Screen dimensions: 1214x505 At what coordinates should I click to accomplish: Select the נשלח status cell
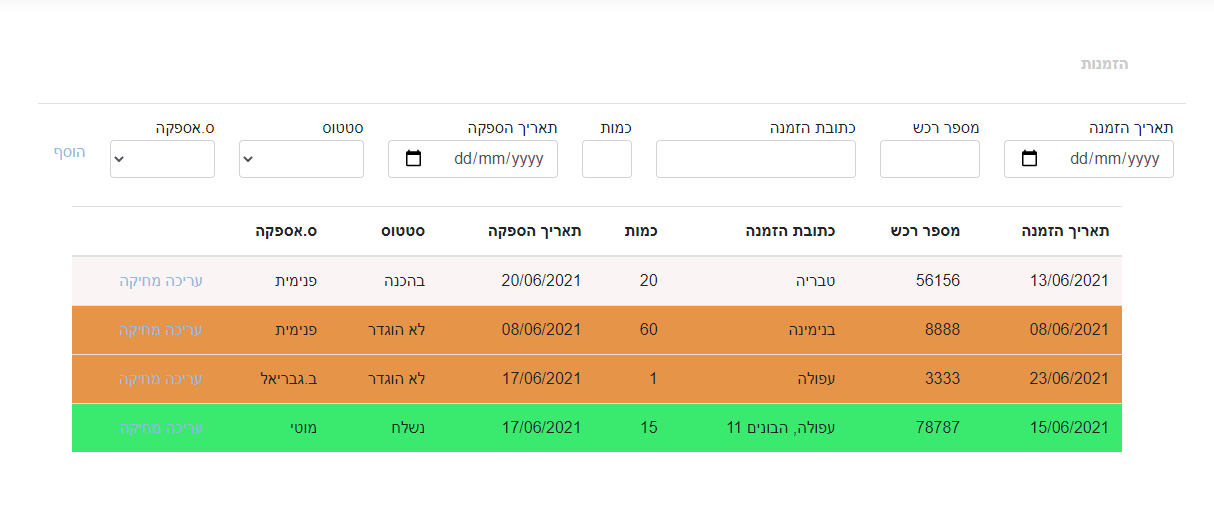pos(409,428)
